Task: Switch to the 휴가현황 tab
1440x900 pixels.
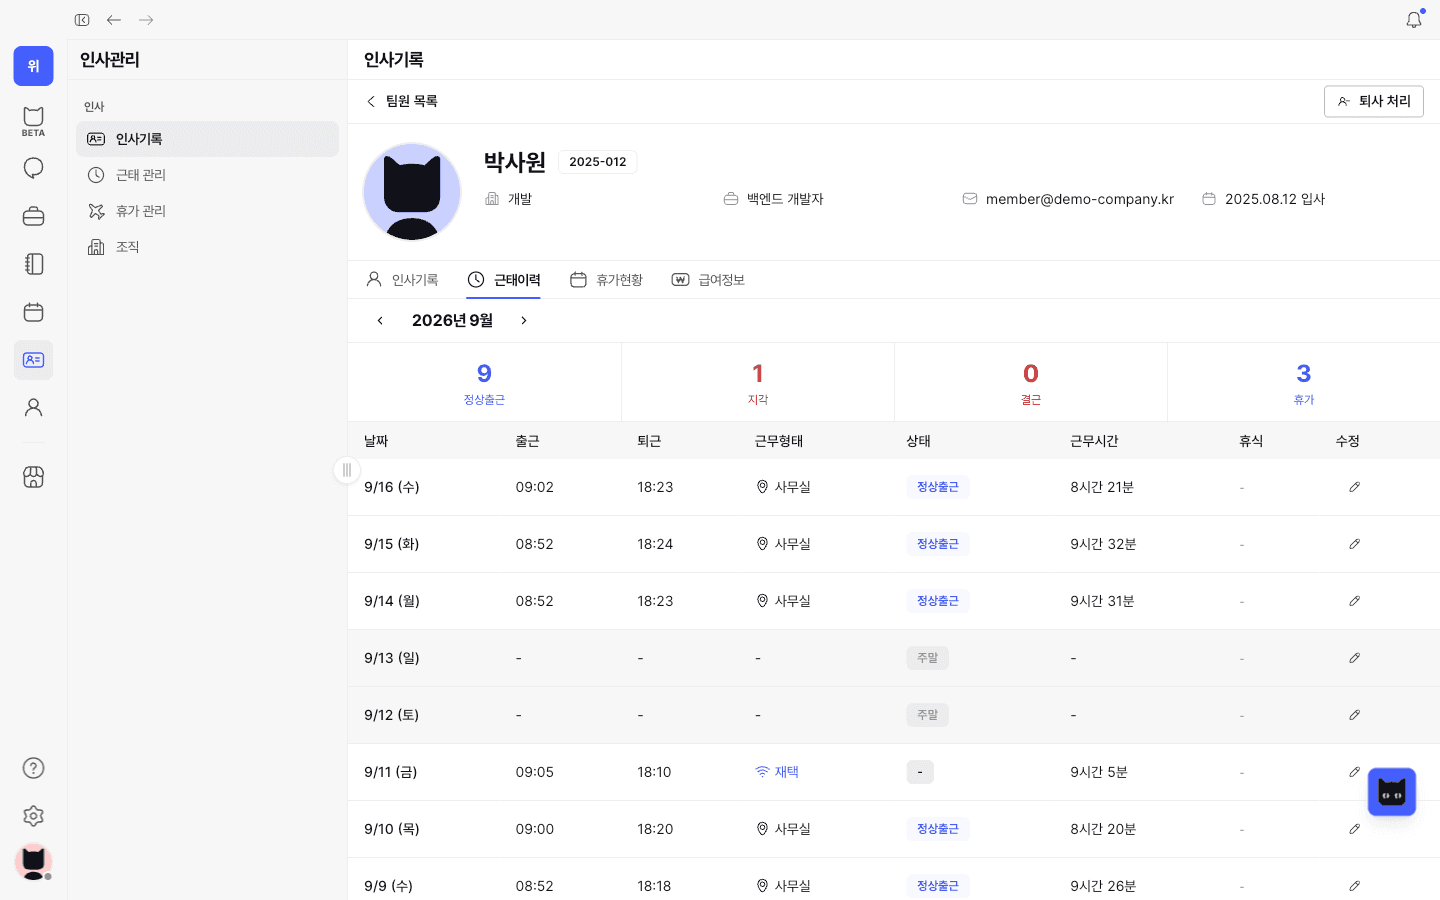Action: click(606, 280)
